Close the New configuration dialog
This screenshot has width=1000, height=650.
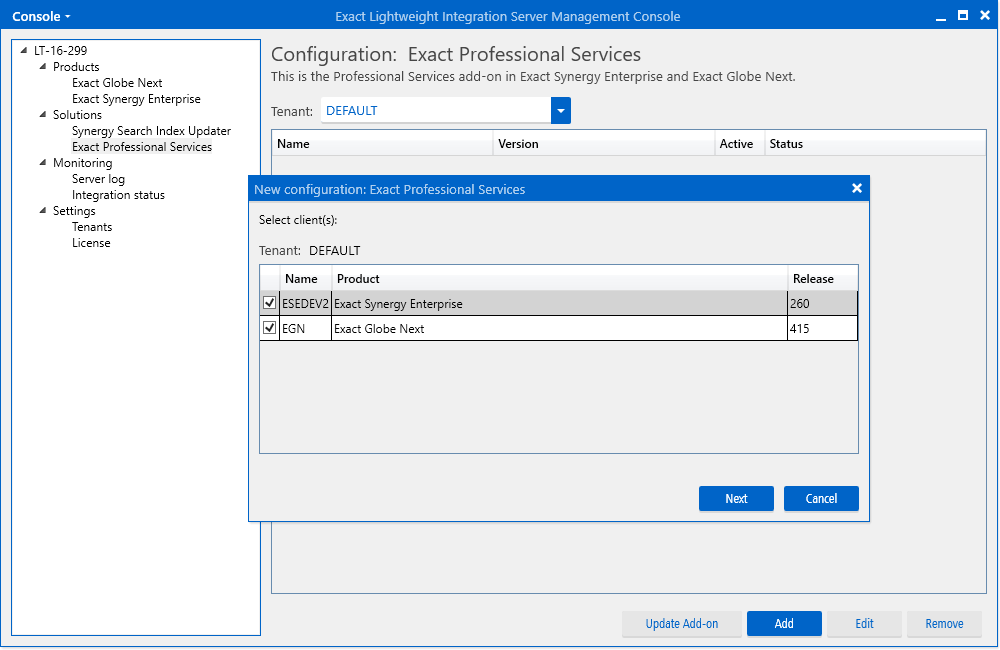point(857,188)
